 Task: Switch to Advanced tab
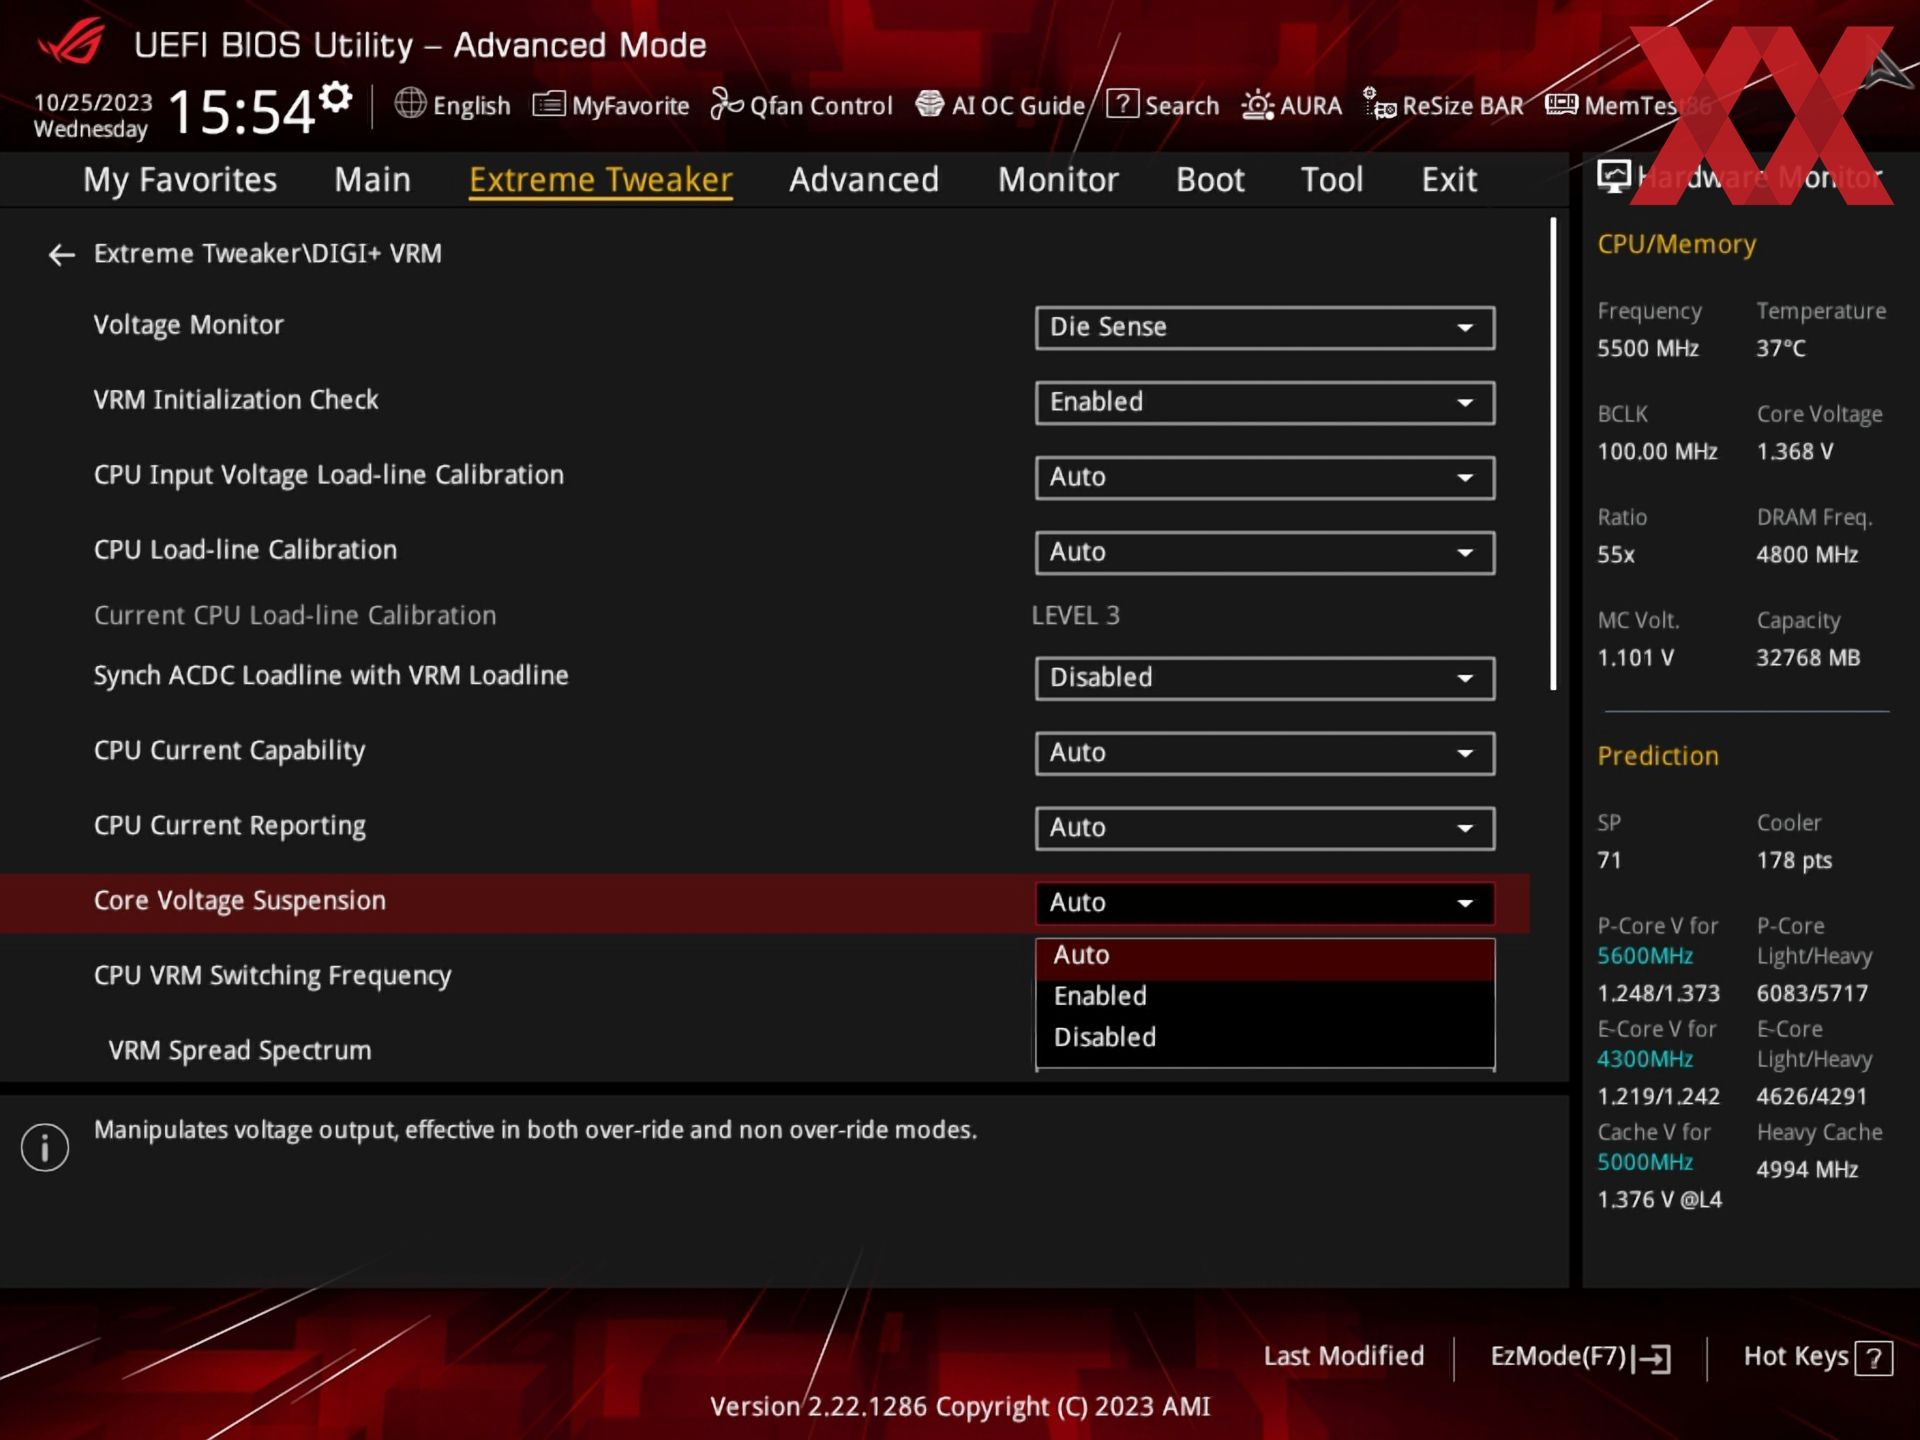click(864, 180)
